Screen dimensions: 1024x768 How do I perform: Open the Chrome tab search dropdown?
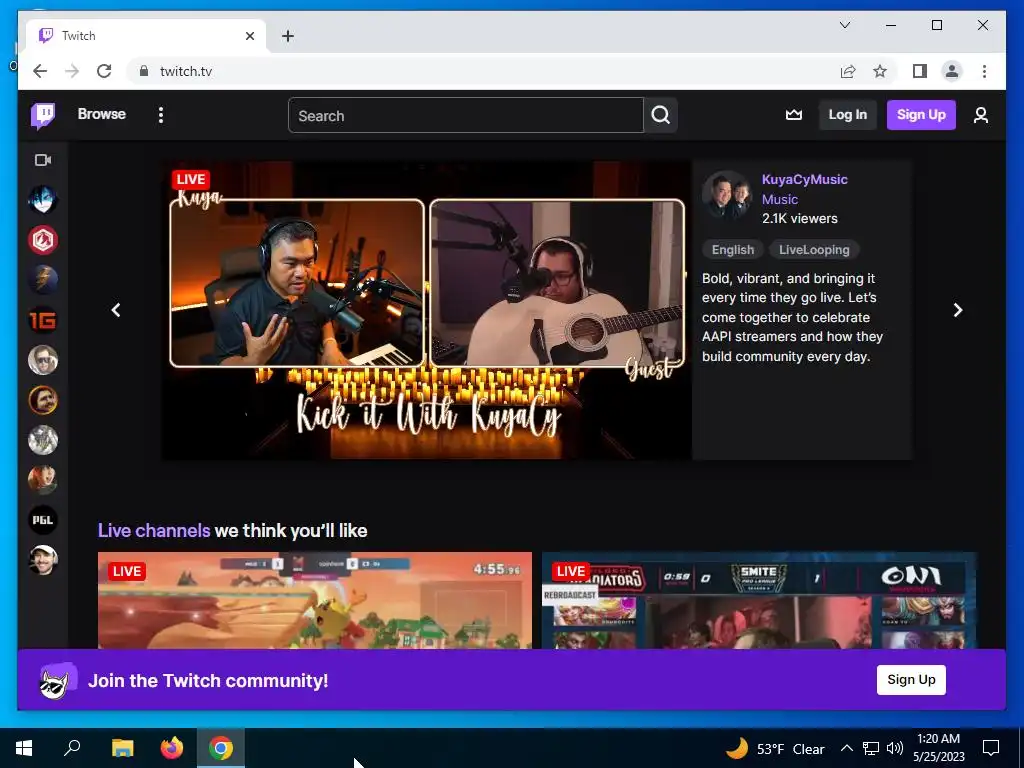844,25
